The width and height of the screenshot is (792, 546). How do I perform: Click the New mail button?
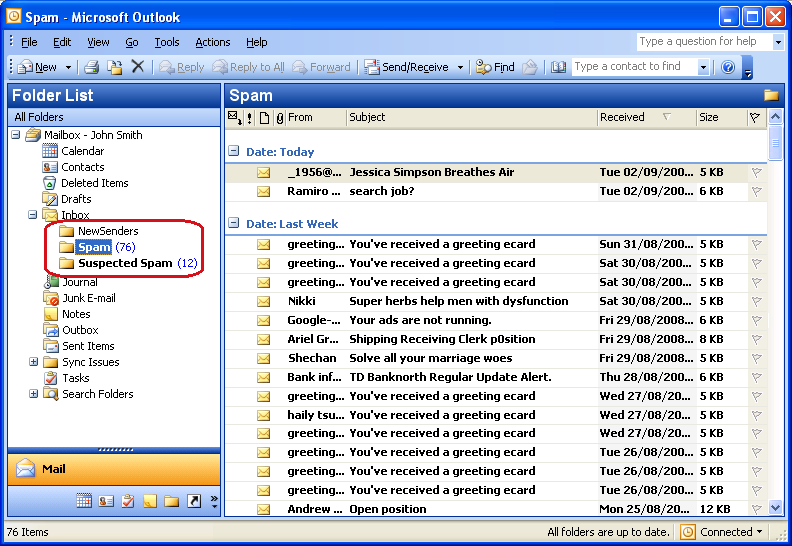[38, 67]
